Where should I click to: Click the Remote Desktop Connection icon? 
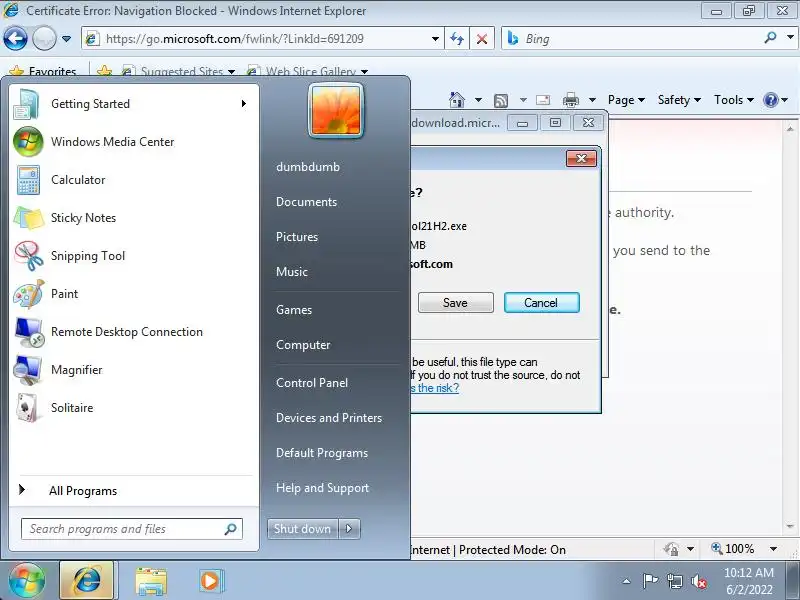coord(29,332)
